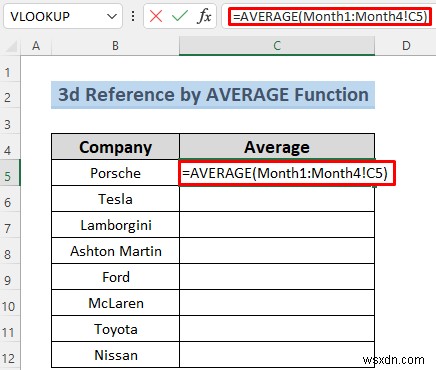This screenshot has width=436, height=370.
Task: Select column D header
Action: coord(406,46)
